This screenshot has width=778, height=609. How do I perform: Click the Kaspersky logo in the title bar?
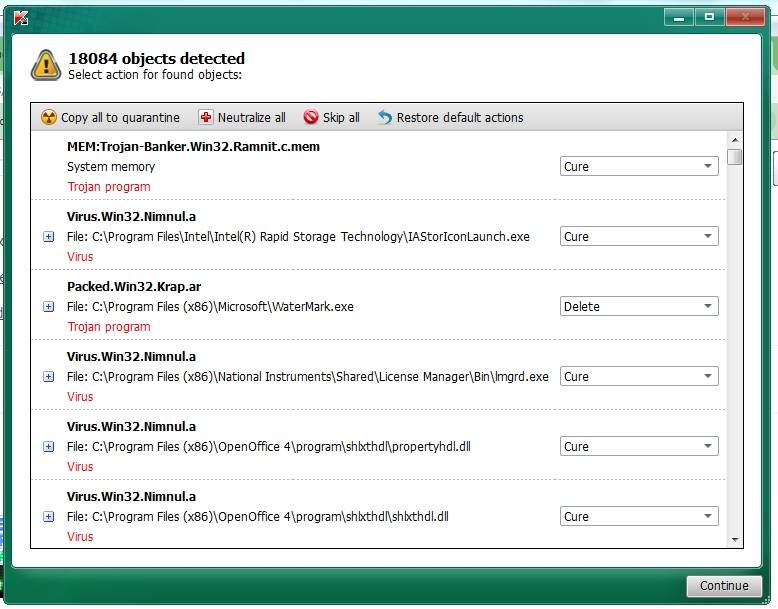click(x=20, y=17)
